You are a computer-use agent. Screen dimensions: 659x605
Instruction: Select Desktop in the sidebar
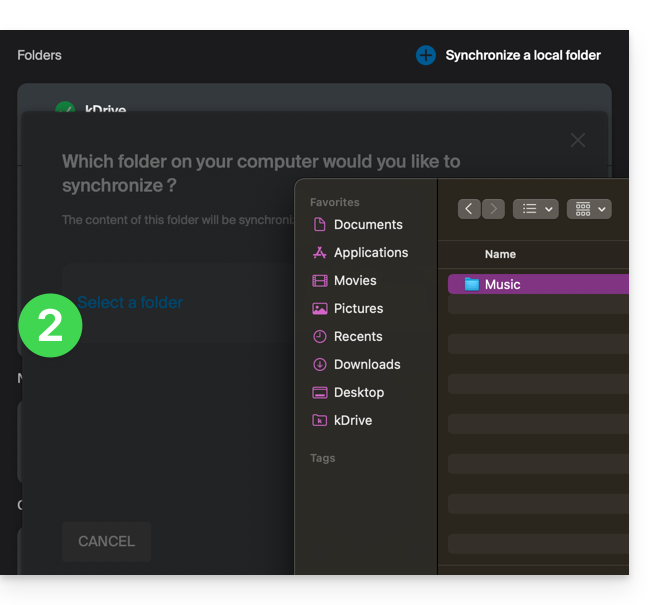[358, 393]
